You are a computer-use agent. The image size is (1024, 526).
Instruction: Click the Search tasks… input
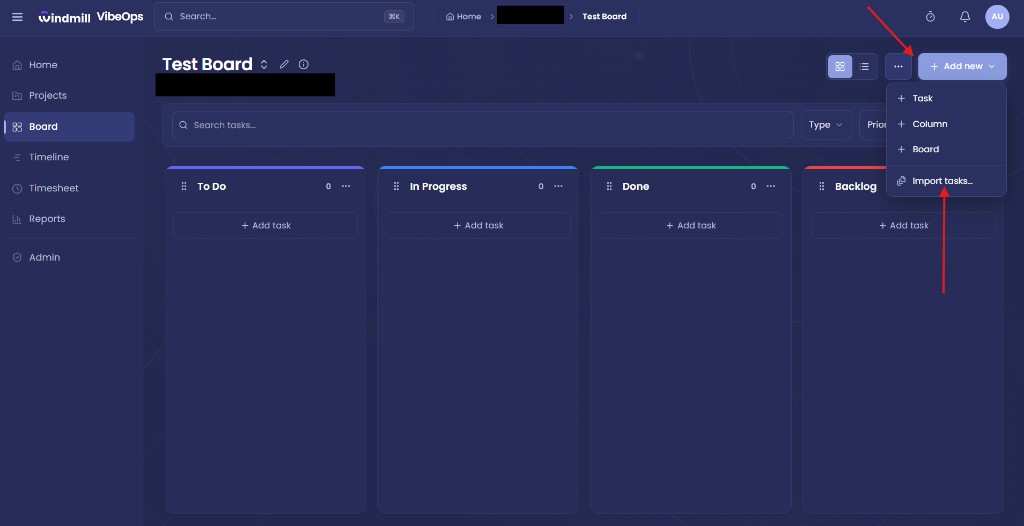click(483, 125)
